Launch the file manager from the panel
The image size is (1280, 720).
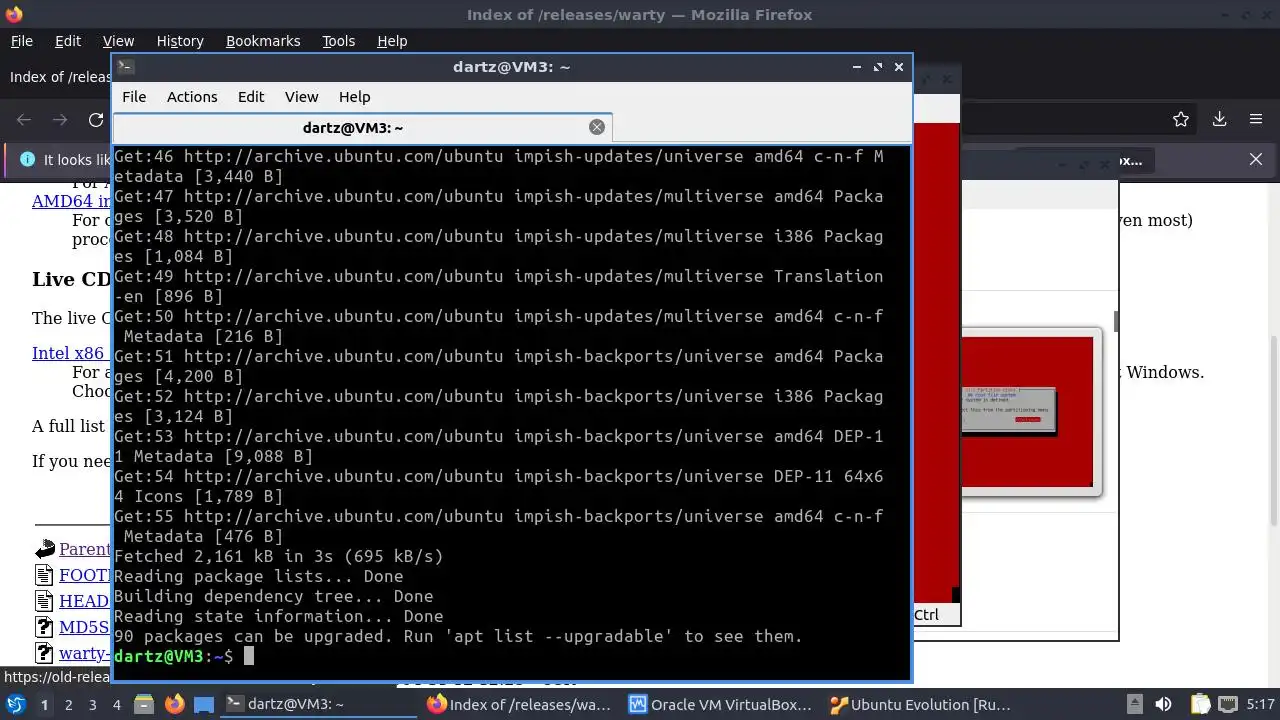click(x=143, y=704)
